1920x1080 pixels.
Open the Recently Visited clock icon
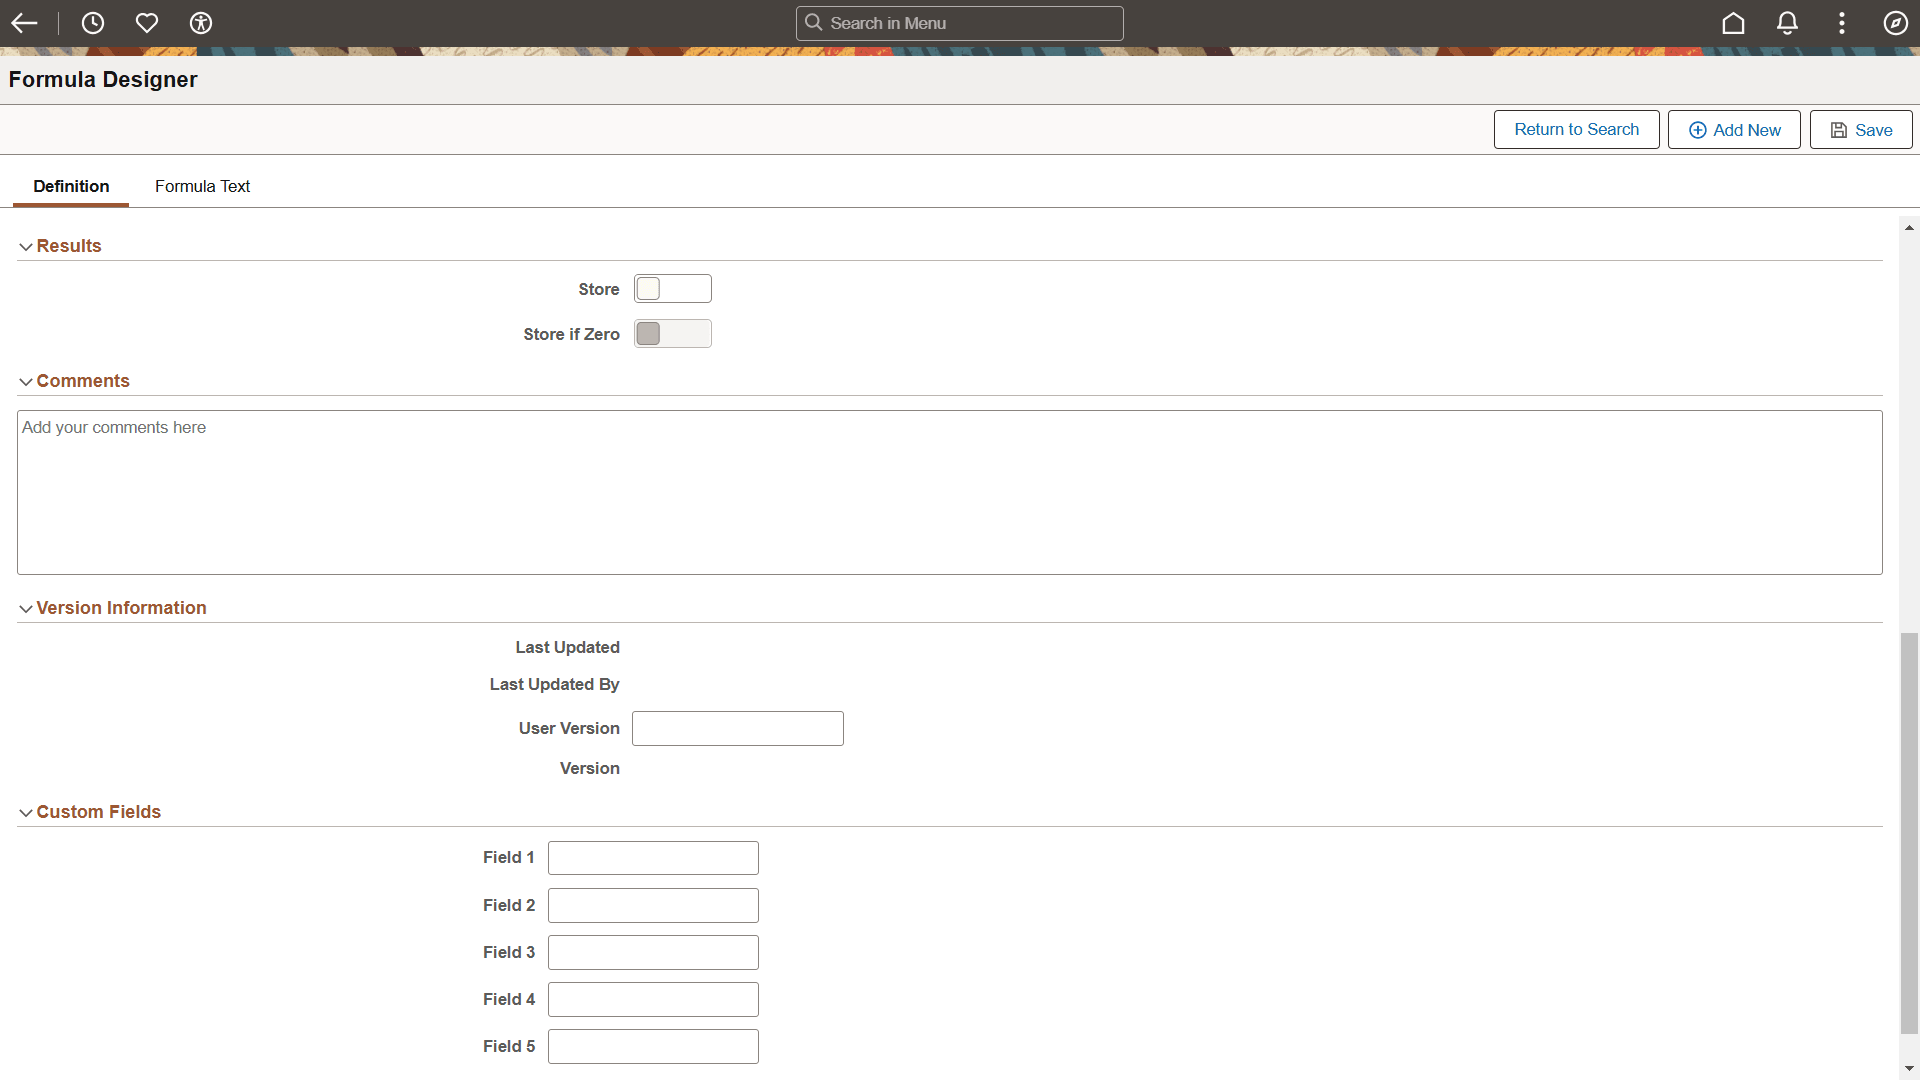pyautogui.click(x=93, y=23)
